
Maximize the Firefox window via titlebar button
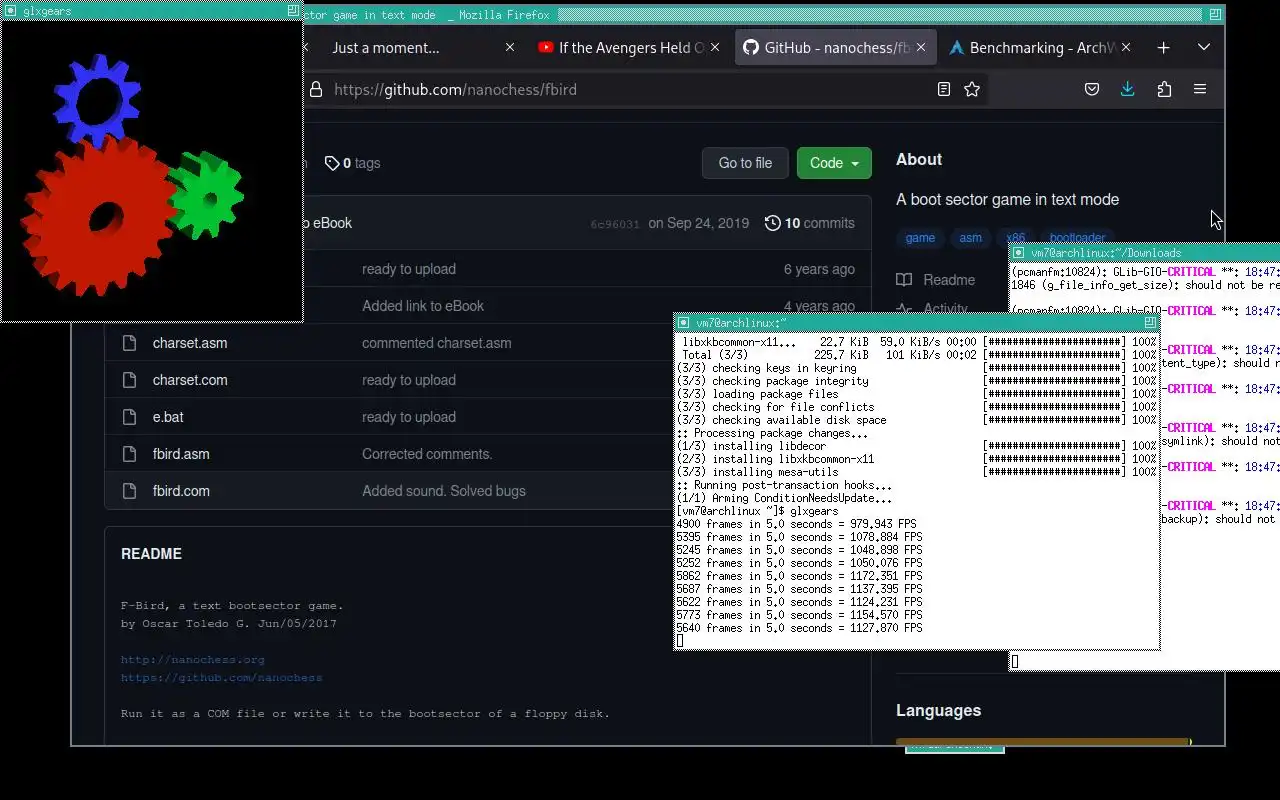(1215, 14)
